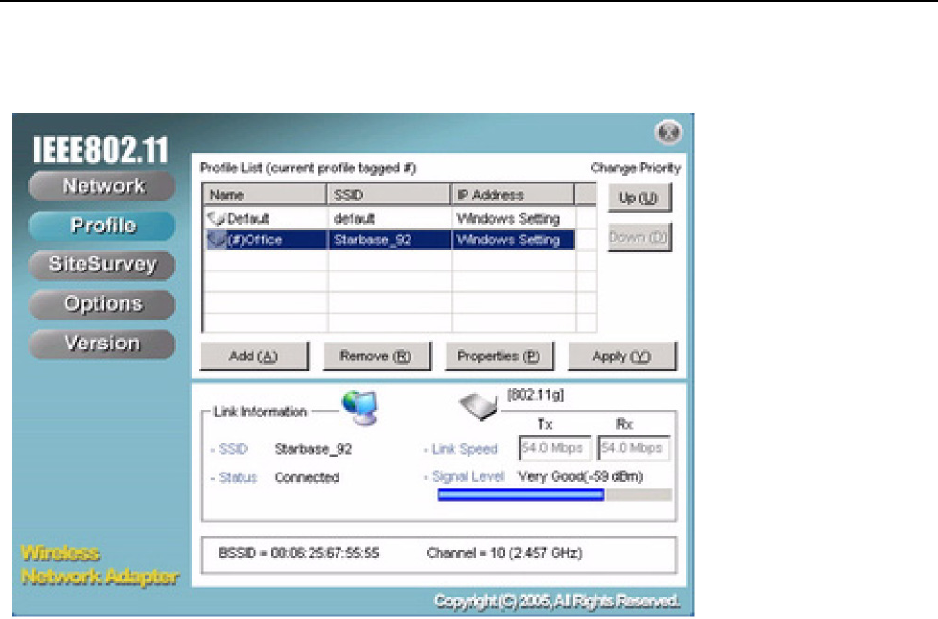Add a new profile with Add (A)
Image resolution: width=938 pixels, height=619 pixels.
[254, 356]
